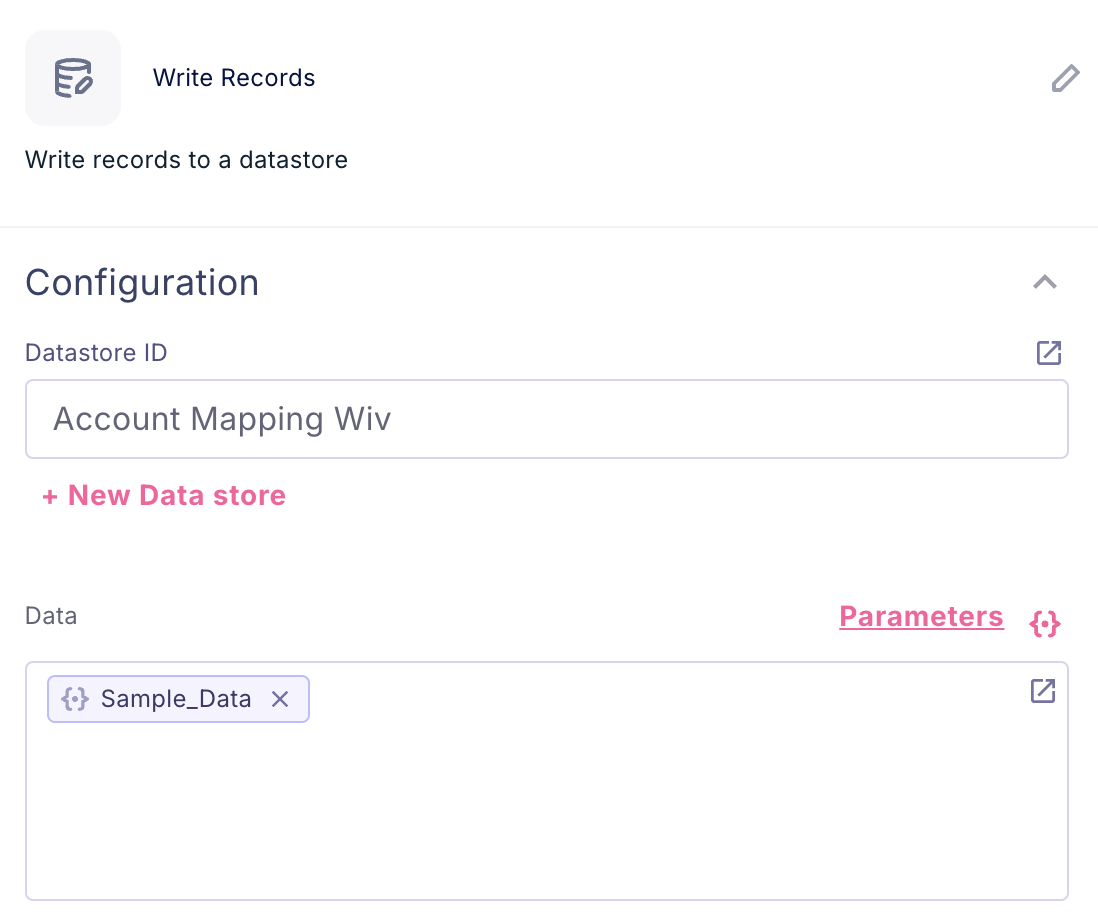The image size is (1098, 922).
Task: Click the Data field label
Action: pos(51,616)
